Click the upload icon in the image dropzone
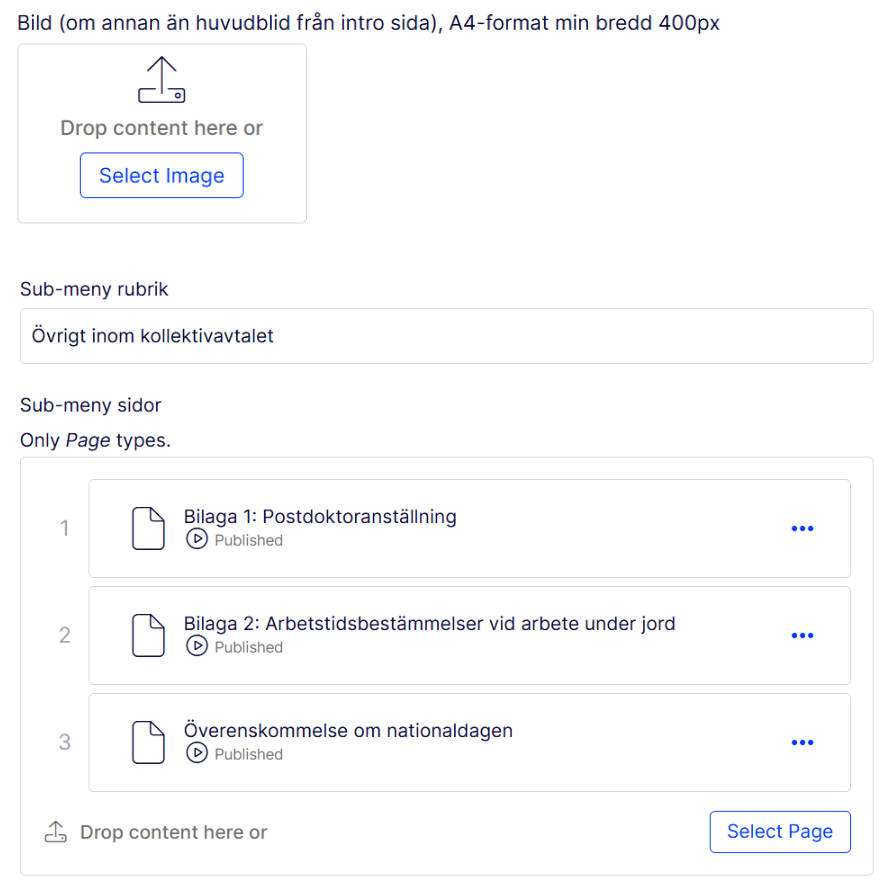Image resolution: width=892 pixels, height=895 pixels. pos(162,80)
